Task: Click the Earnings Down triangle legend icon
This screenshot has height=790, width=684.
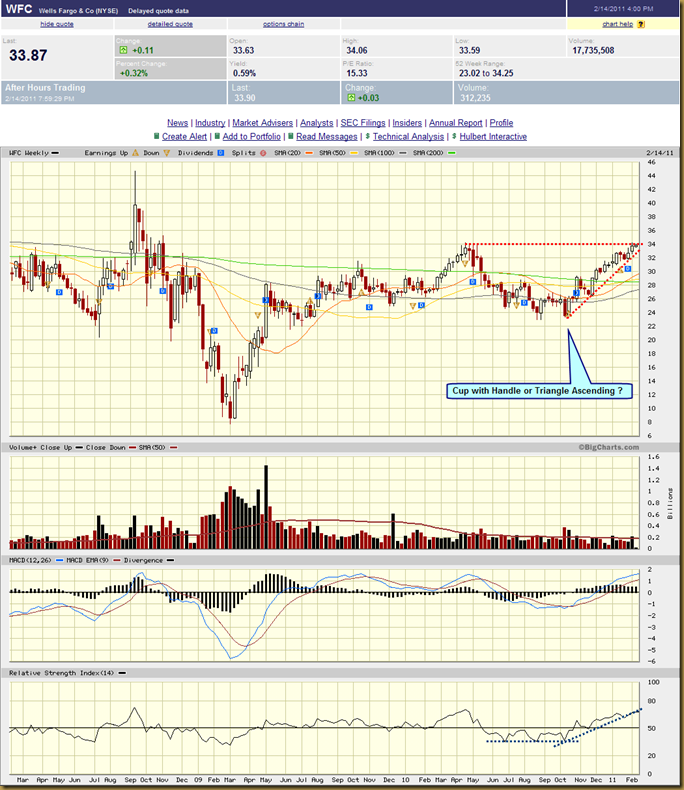Action: [x=166, y=153]
